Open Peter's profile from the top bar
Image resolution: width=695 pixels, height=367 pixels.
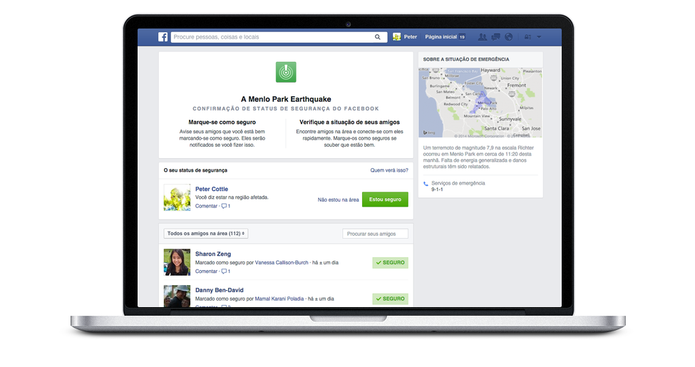[x=410, y=37]
